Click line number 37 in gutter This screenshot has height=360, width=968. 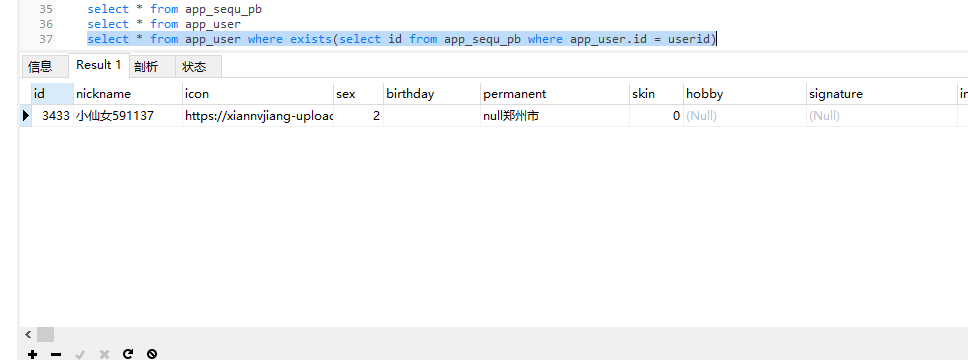click(46, 39)
